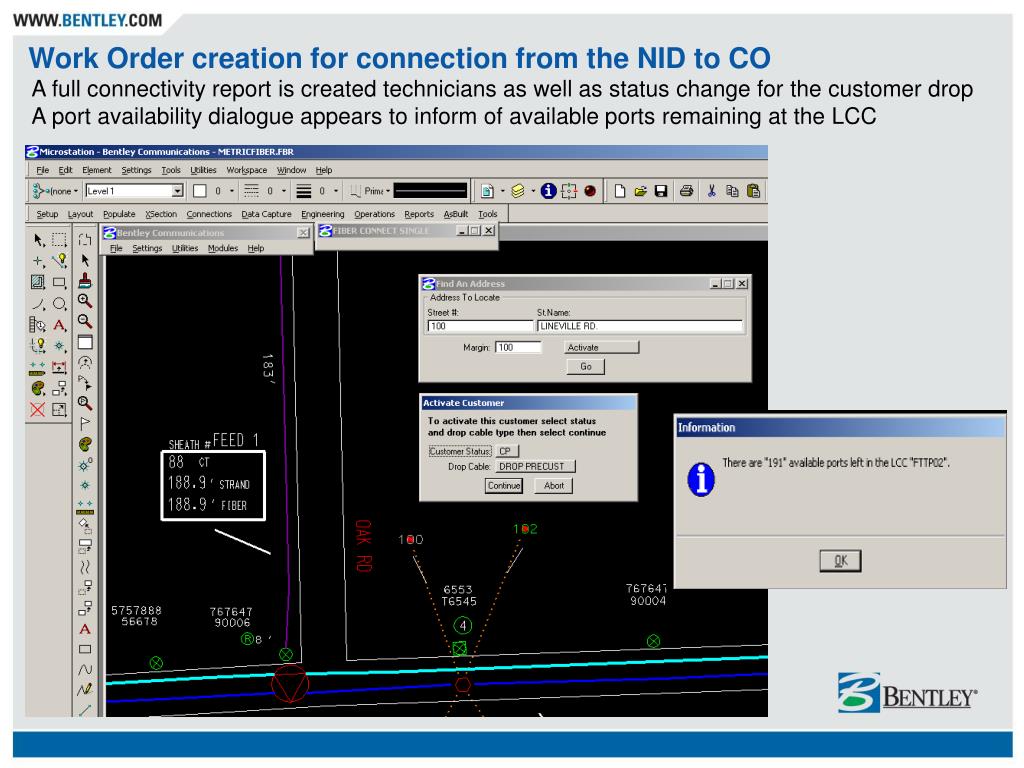Click the red X Delete Element tool
Screen dimensions: 1024x768
tap(38, 409)
